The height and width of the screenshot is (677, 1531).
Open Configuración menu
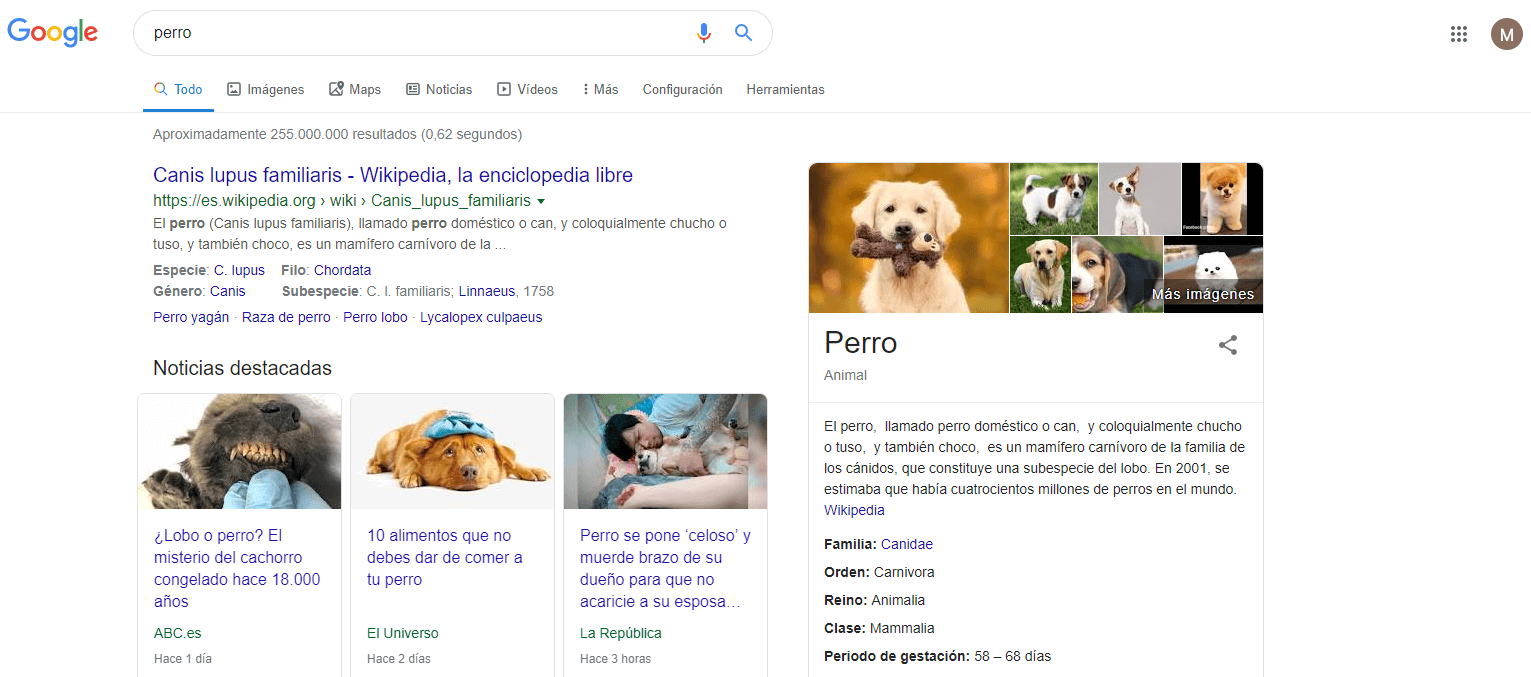682,89
